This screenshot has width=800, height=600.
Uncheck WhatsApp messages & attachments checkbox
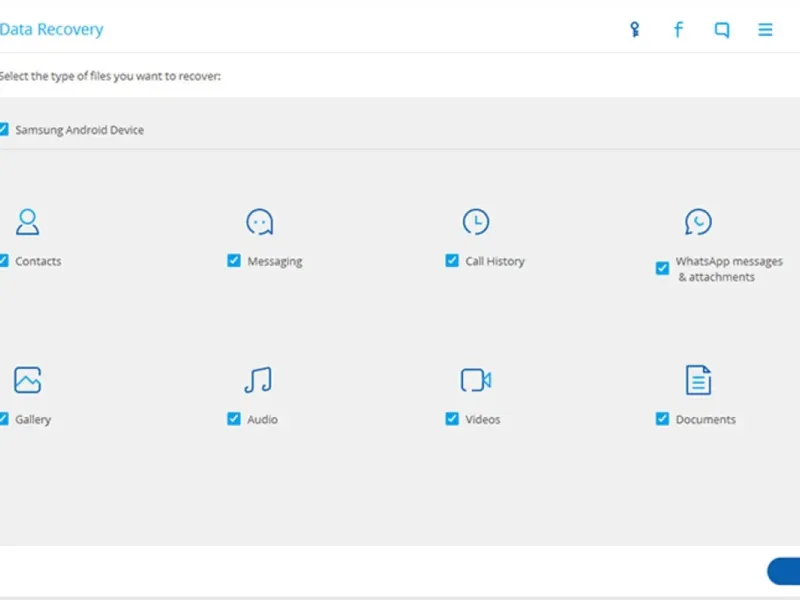[x=662, y=268]
